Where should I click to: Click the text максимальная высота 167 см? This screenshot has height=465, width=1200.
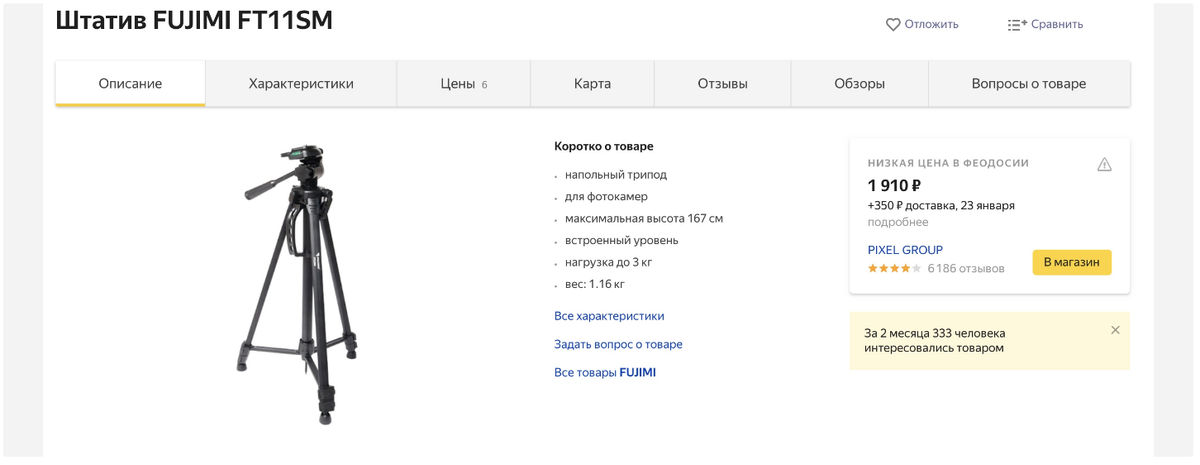click(x=644, y=218)
